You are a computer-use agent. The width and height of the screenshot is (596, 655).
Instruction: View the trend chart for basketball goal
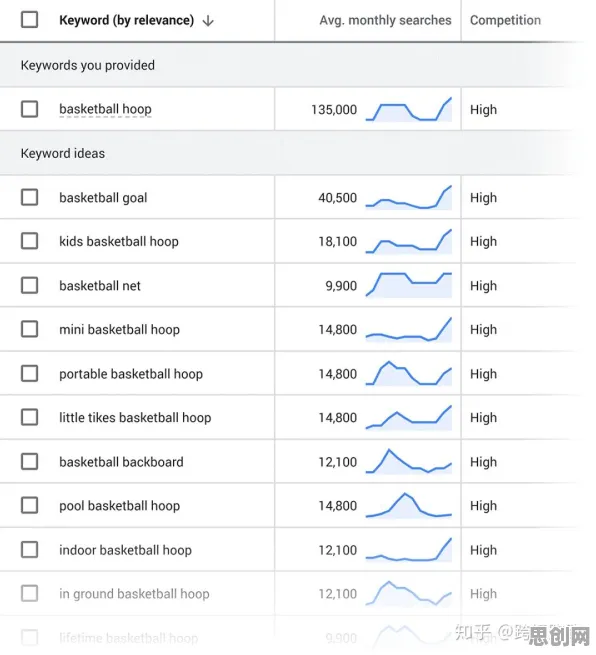[x=408, y=197]
